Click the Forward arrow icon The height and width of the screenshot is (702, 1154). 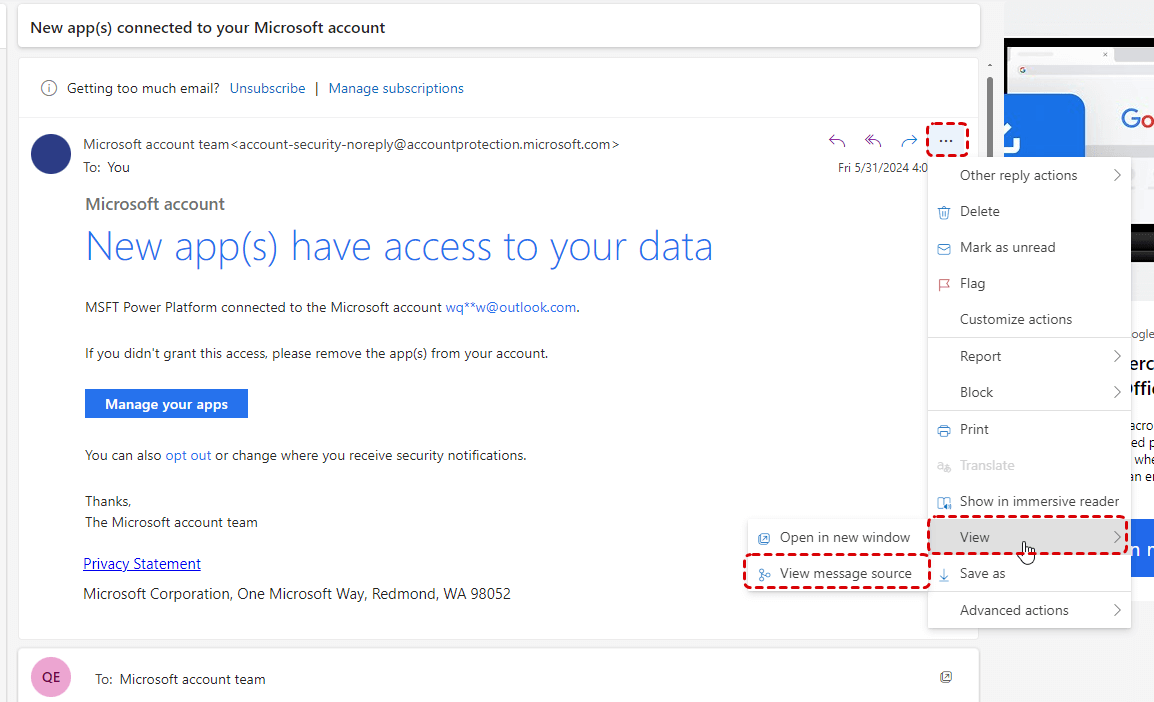[x=909, y=141]
